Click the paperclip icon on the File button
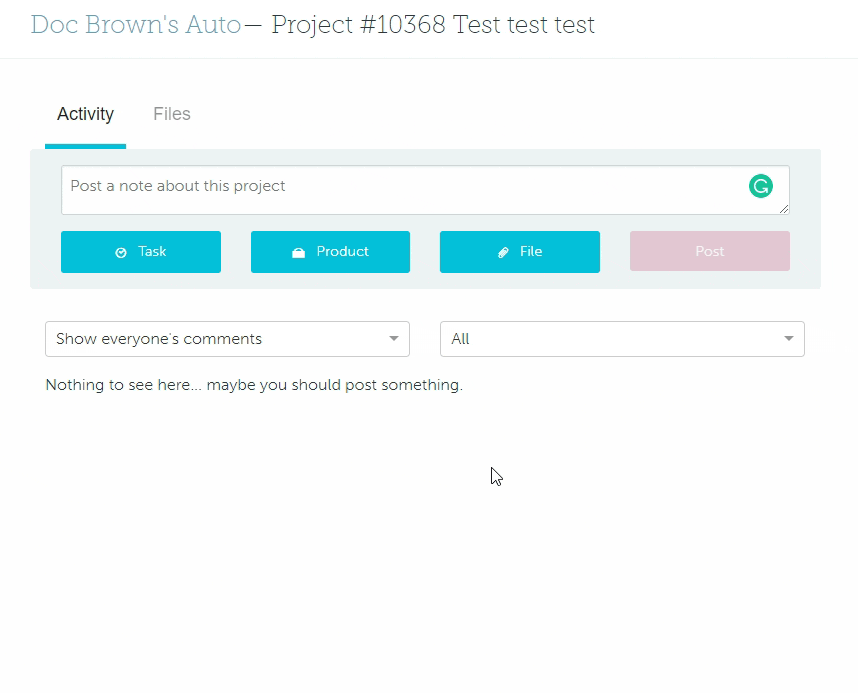The height and width of the screenshot is (693, 858). point(503,253)
